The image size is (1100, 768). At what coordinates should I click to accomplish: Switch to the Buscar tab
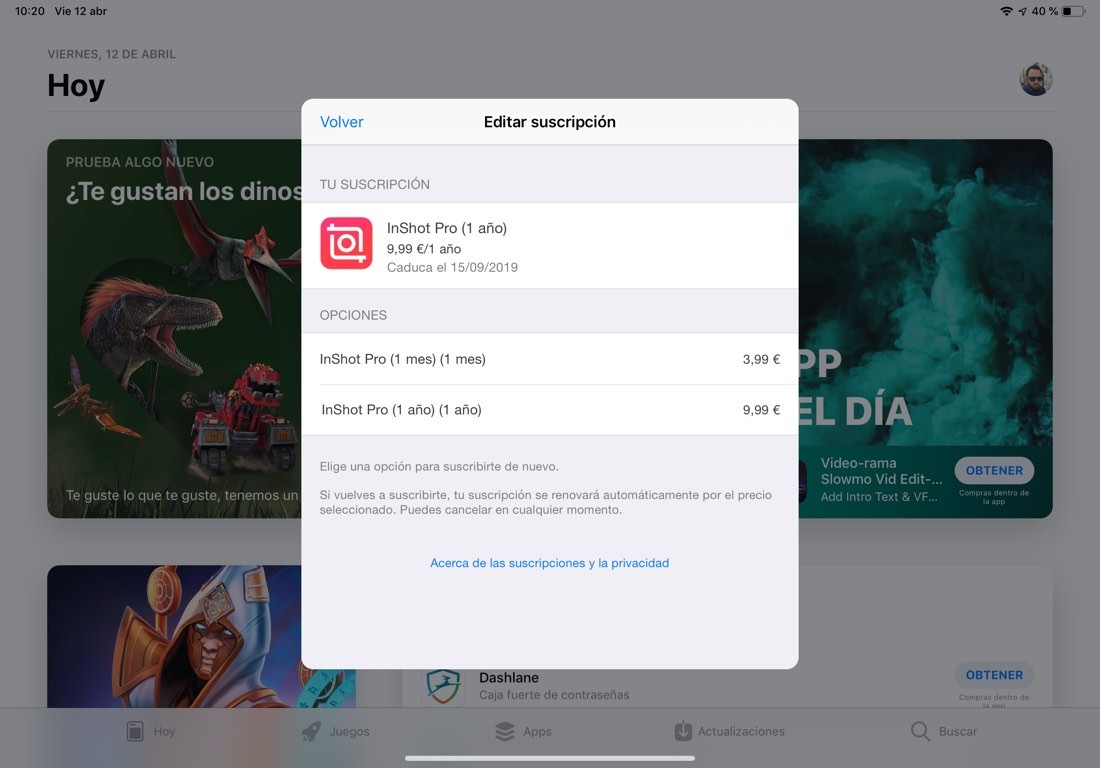tap(944, 731)
